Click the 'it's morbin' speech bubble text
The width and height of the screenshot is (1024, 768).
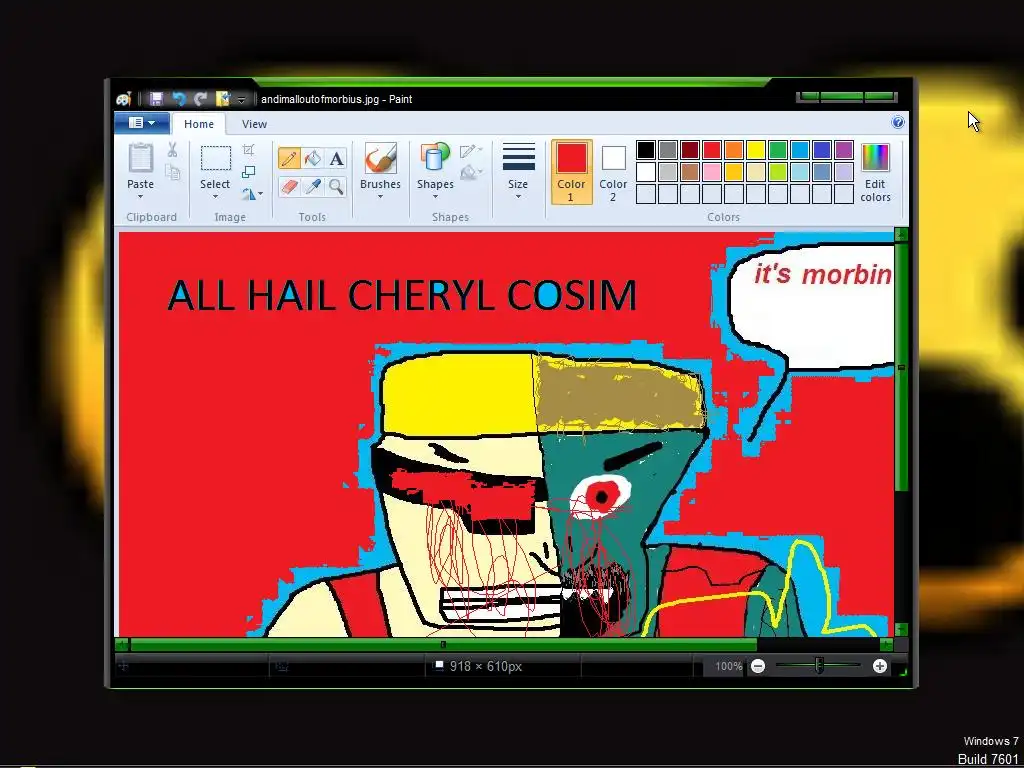[823, 274]
